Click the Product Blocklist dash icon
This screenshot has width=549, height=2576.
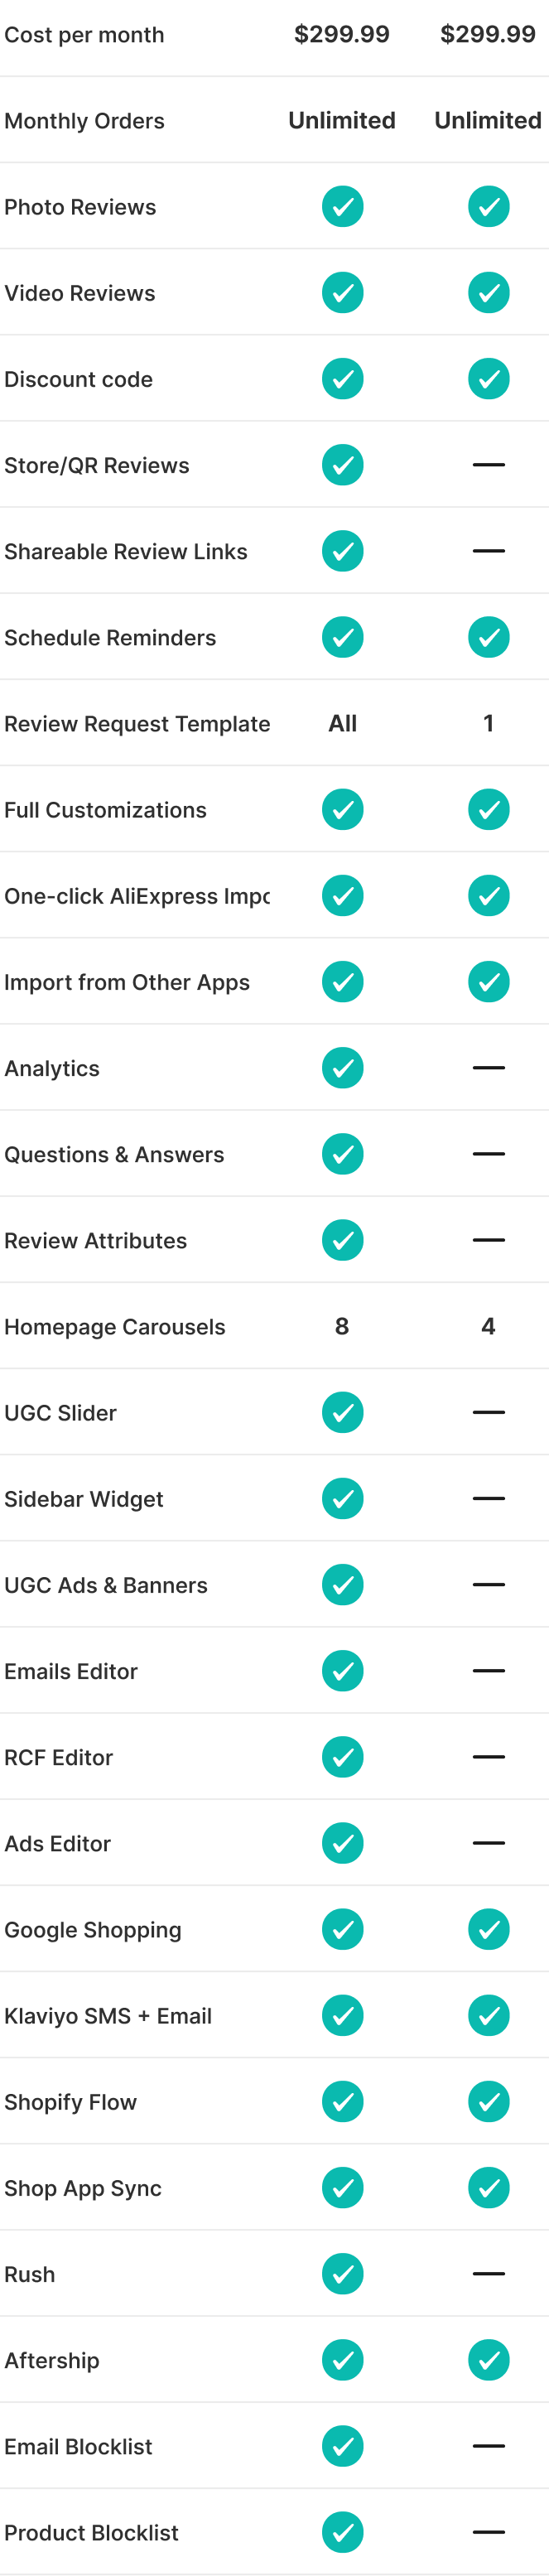(488, 2532)
